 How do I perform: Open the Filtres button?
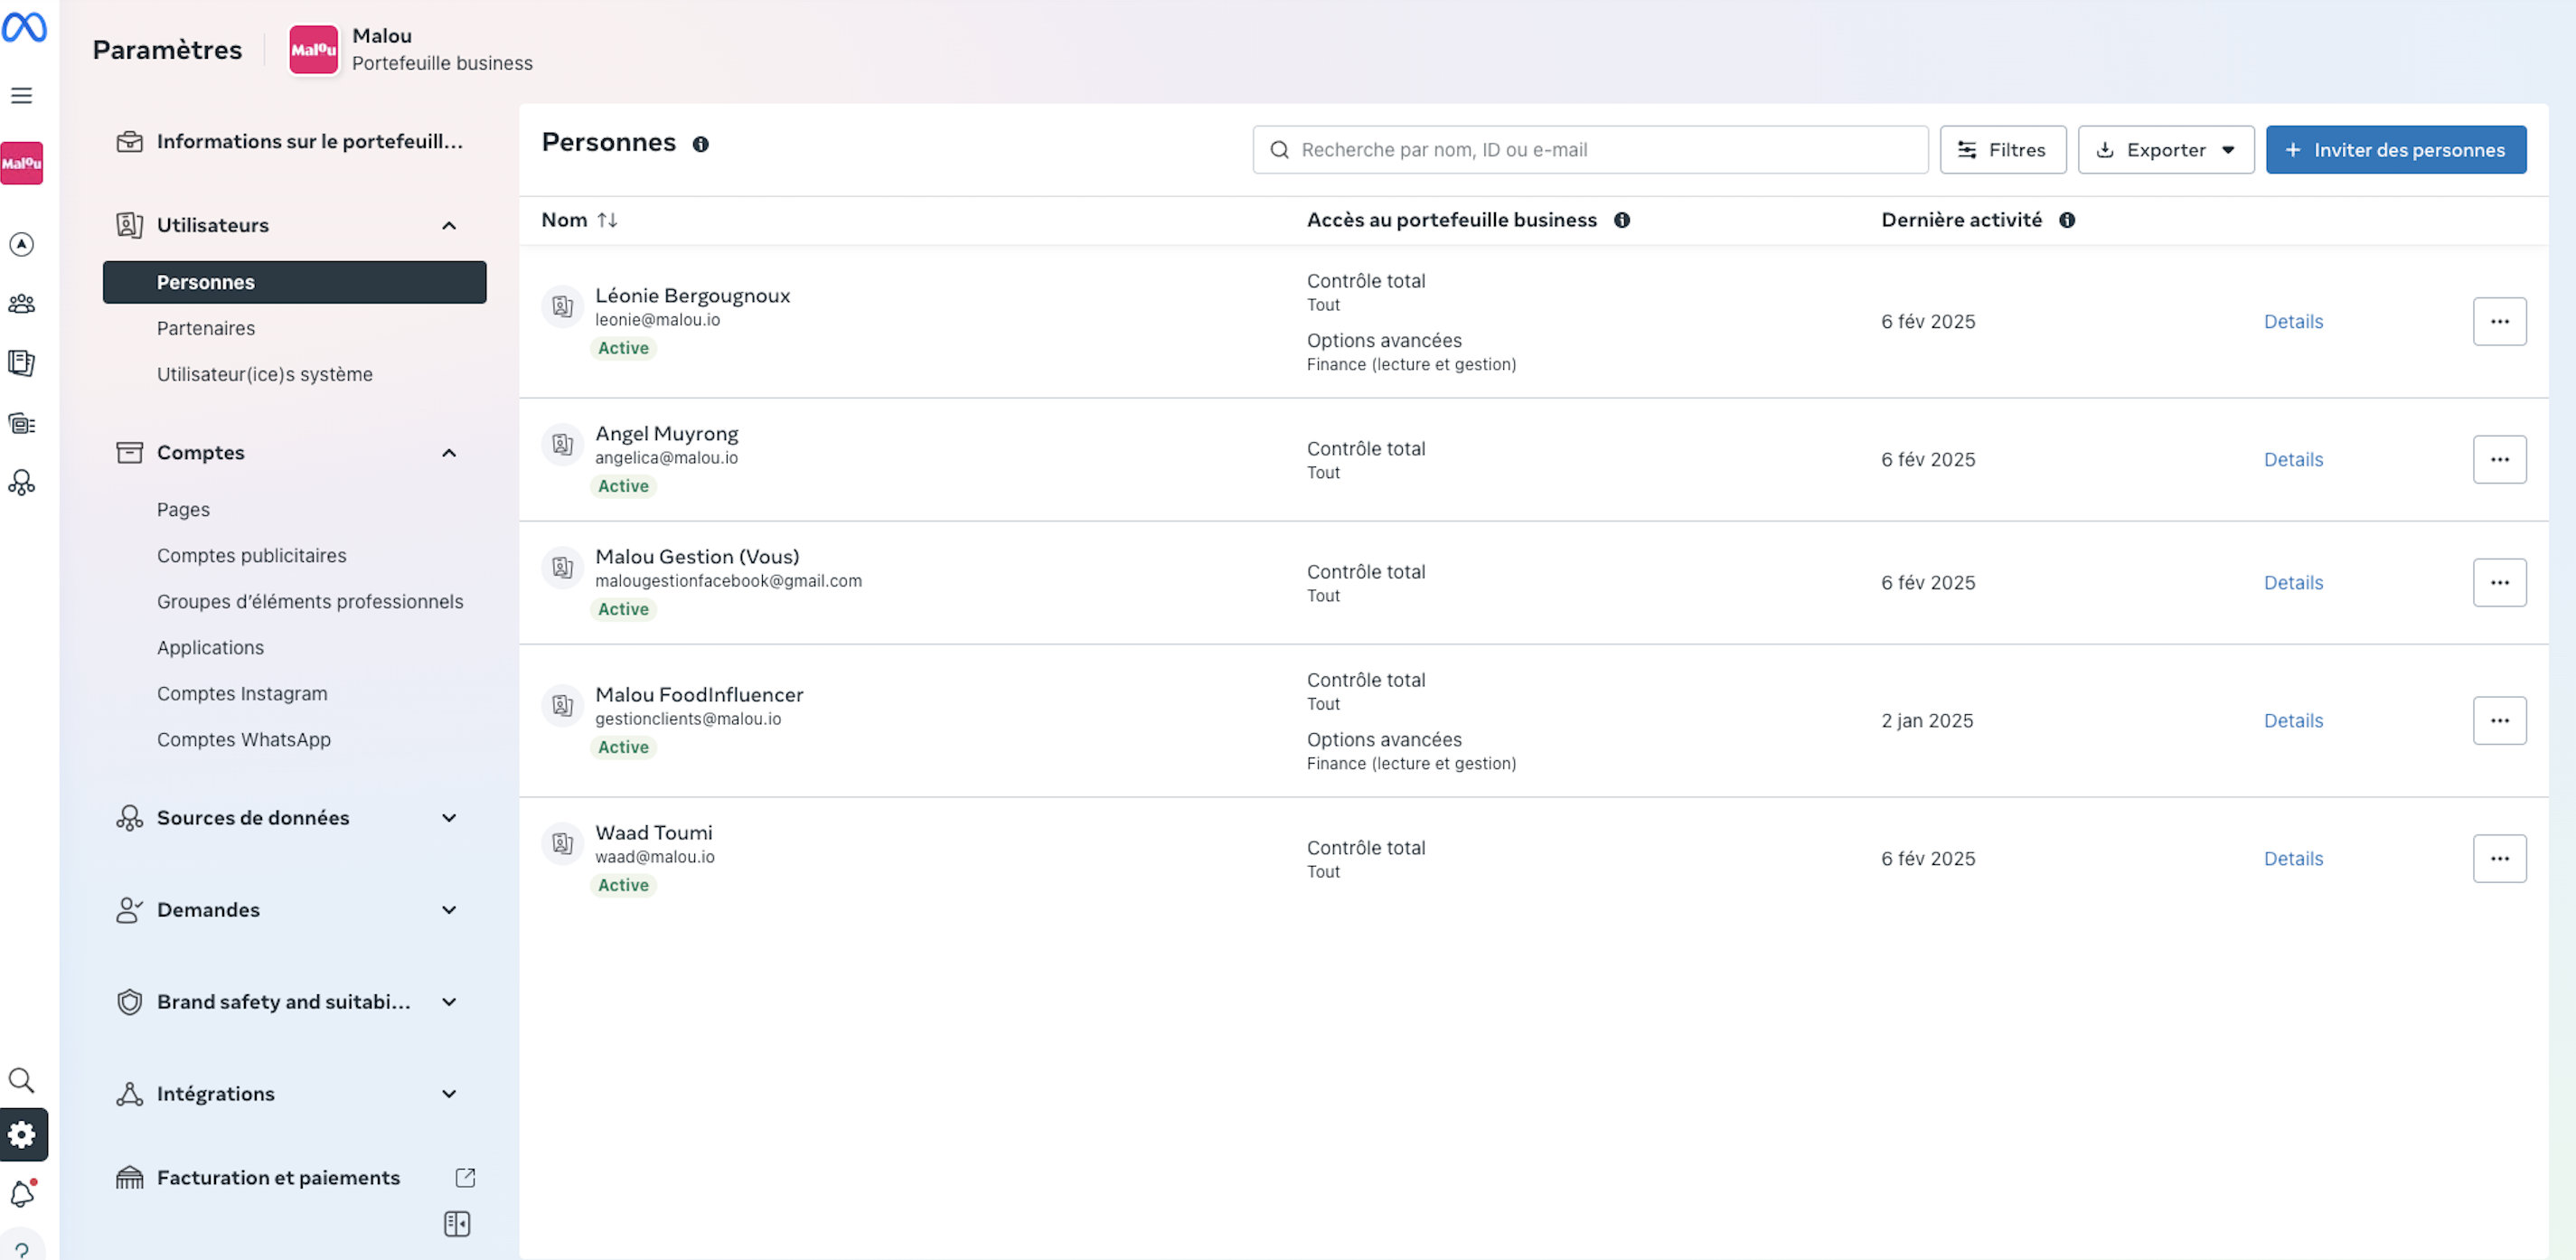tap(2003, 150)
